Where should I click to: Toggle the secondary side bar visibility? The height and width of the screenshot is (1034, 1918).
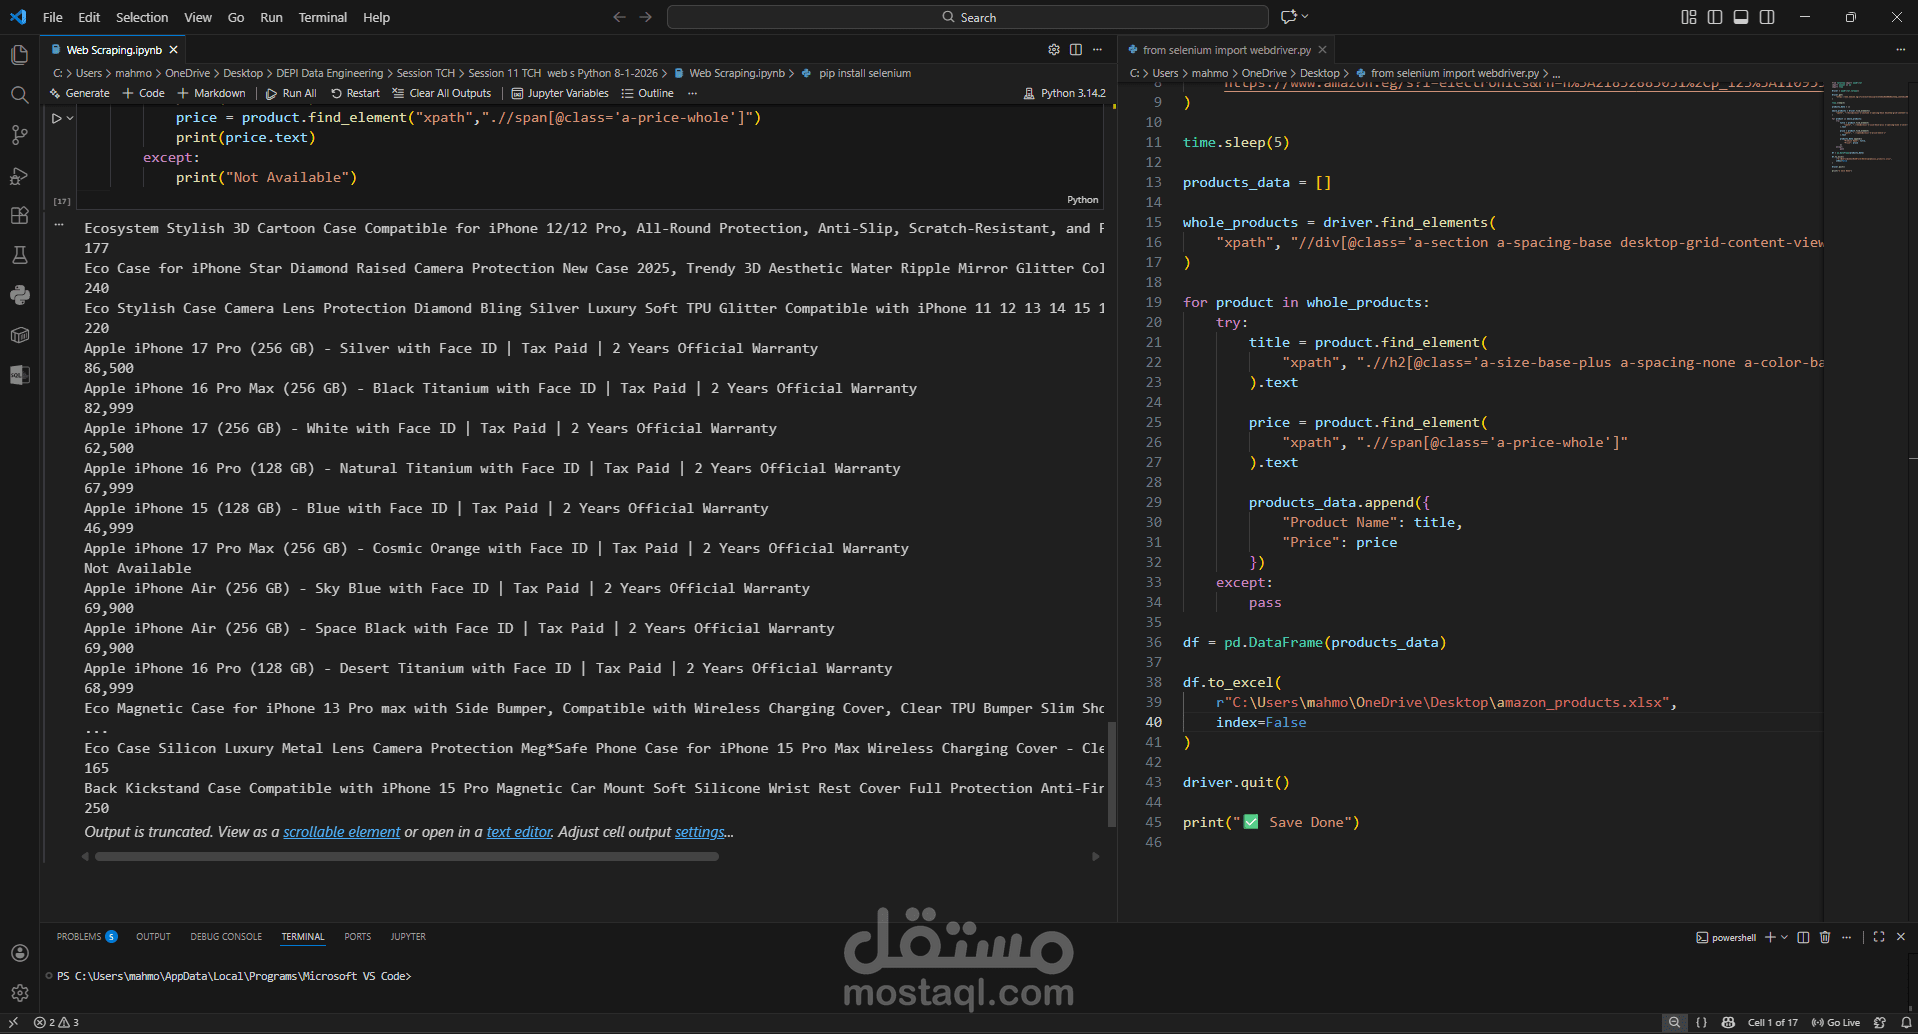pos(1767,17)
